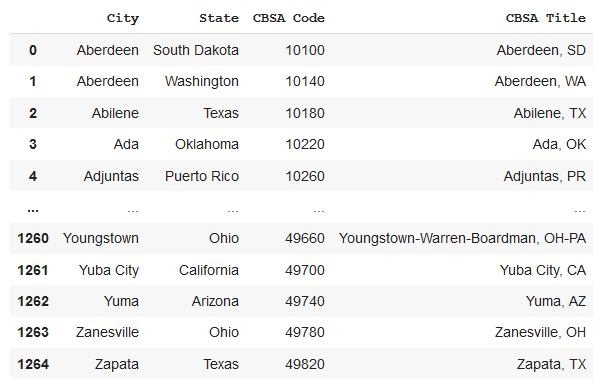Image resolution: width=597 pixels, height=382 pixels.
Task: Select row index 1260
Action: (33, 238)
